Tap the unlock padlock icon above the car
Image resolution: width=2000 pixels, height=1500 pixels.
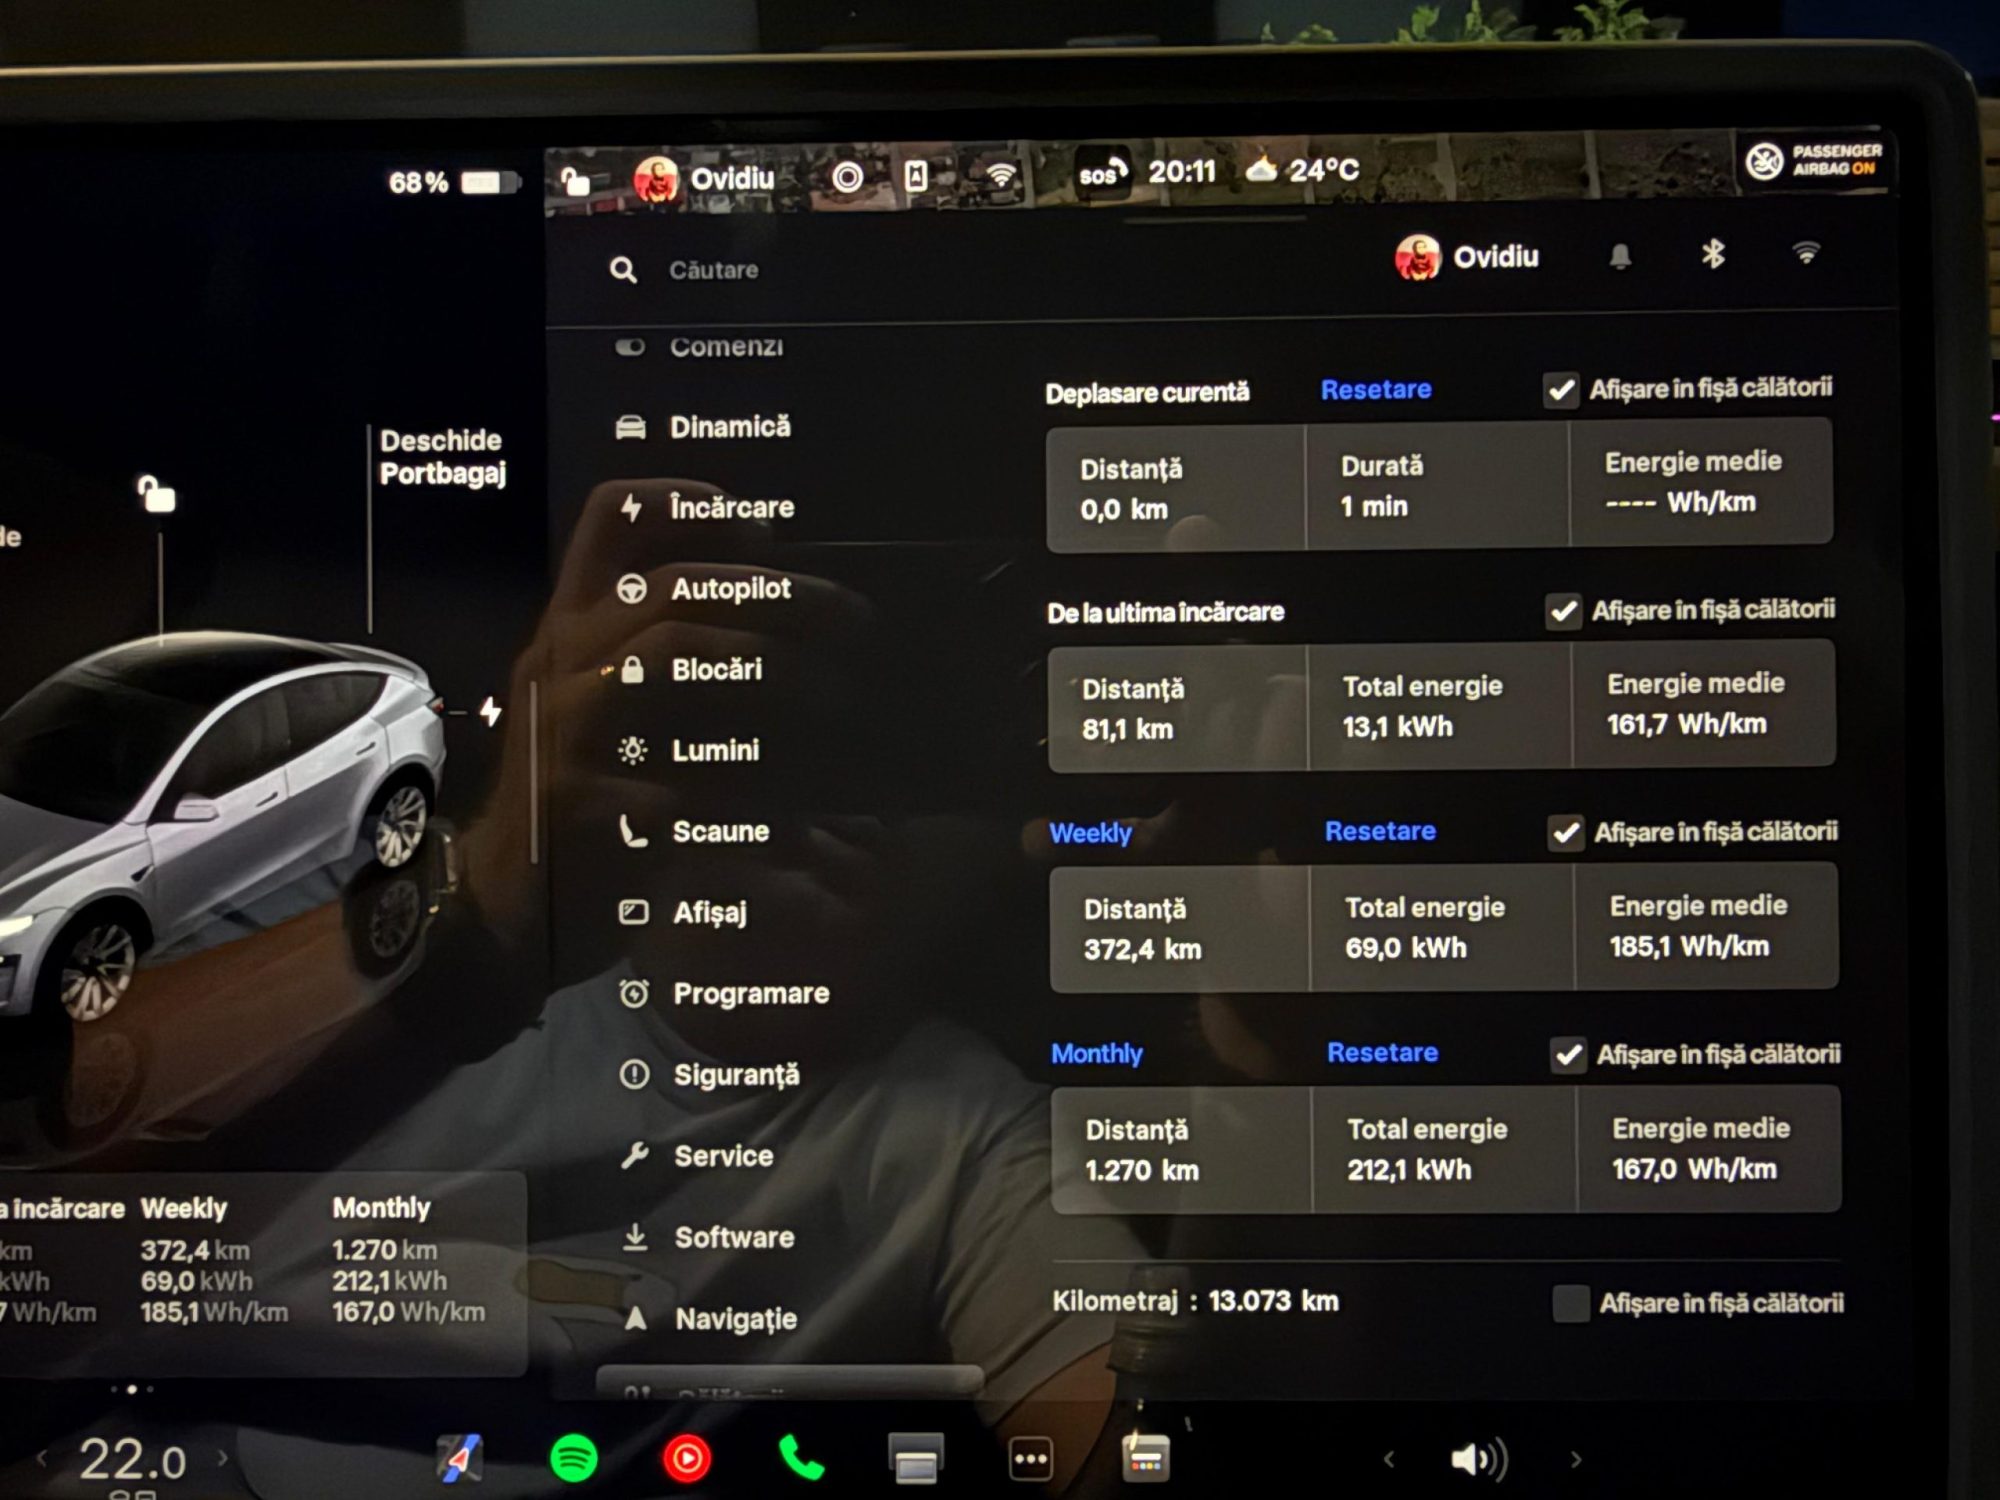point(156,494)
